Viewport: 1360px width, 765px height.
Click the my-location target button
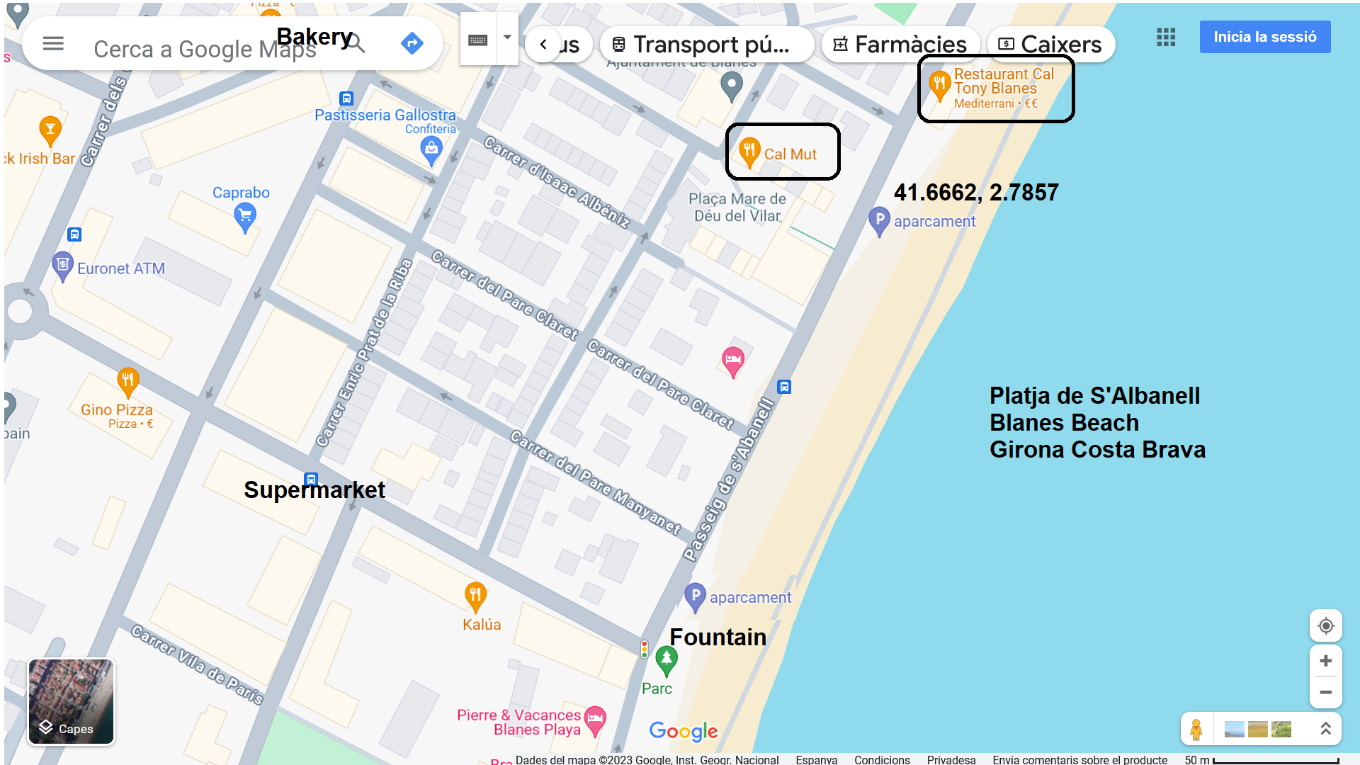1325,626
